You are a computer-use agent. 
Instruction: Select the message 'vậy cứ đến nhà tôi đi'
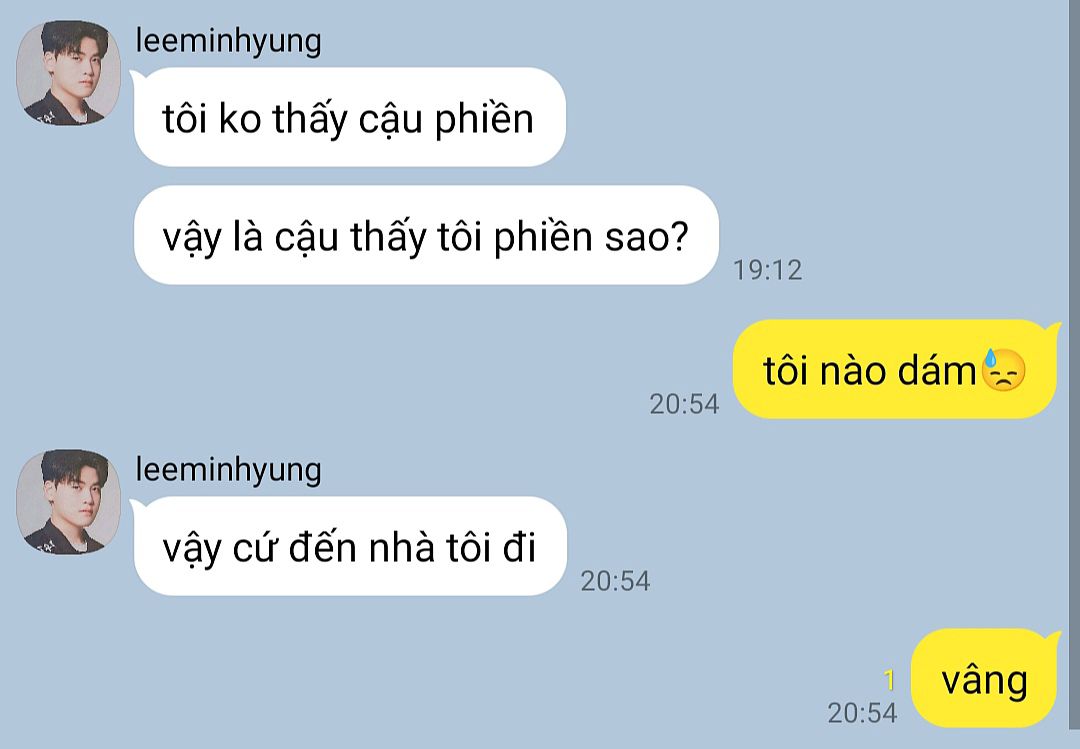[350, 546]
